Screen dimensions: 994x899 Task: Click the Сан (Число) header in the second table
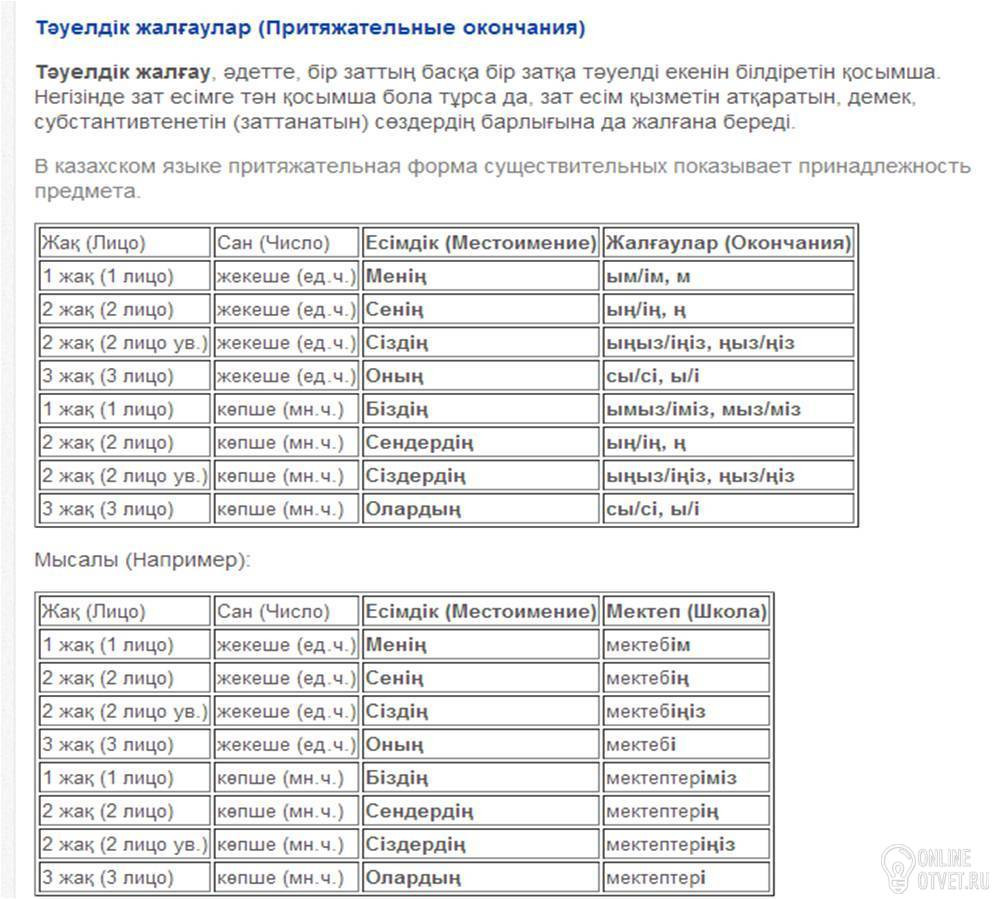pos(287,611)
